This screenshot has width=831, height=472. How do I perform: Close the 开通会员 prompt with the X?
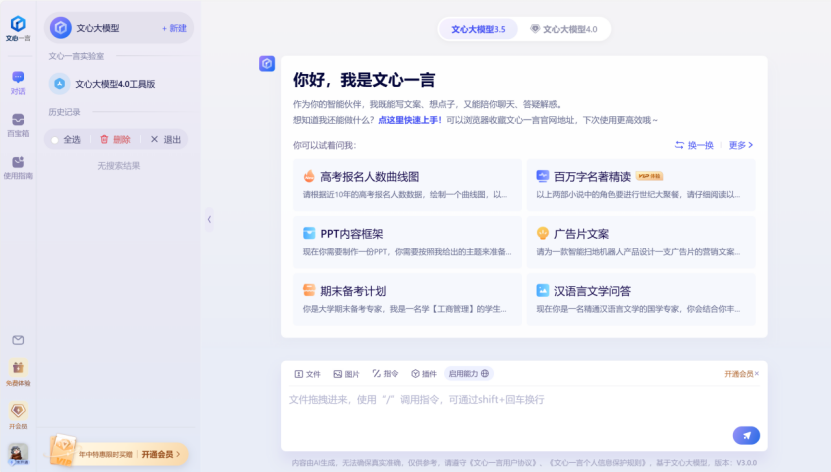tap(757, 373)
